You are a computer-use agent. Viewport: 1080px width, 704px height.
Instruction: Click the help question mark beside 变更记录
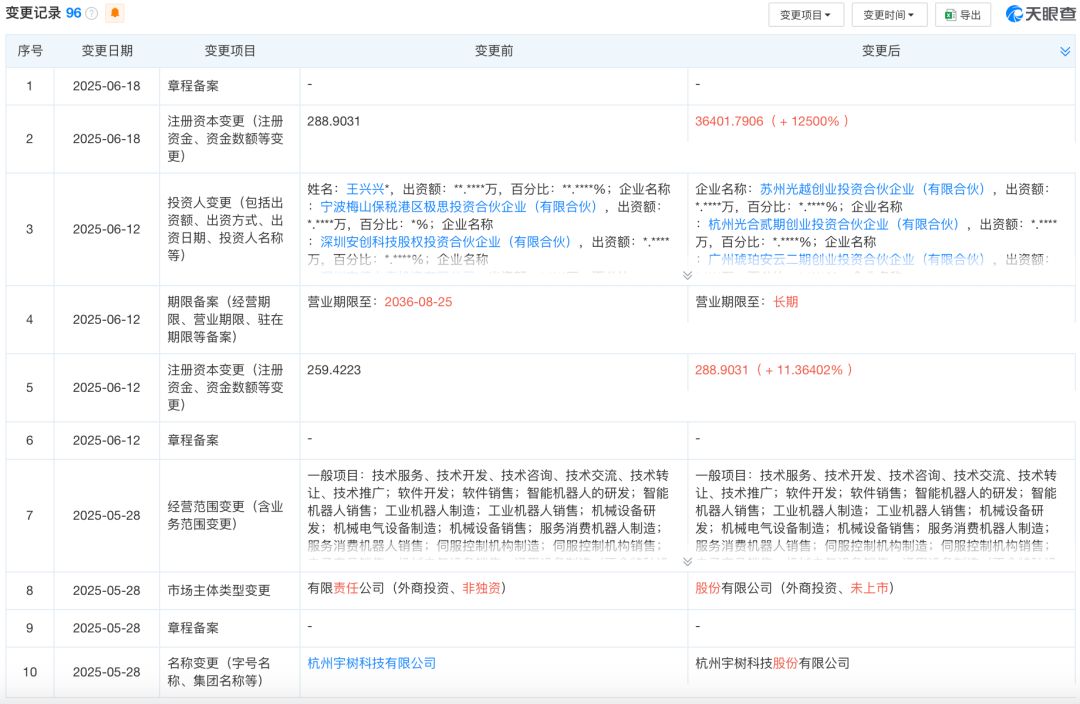tap(92, 14)
